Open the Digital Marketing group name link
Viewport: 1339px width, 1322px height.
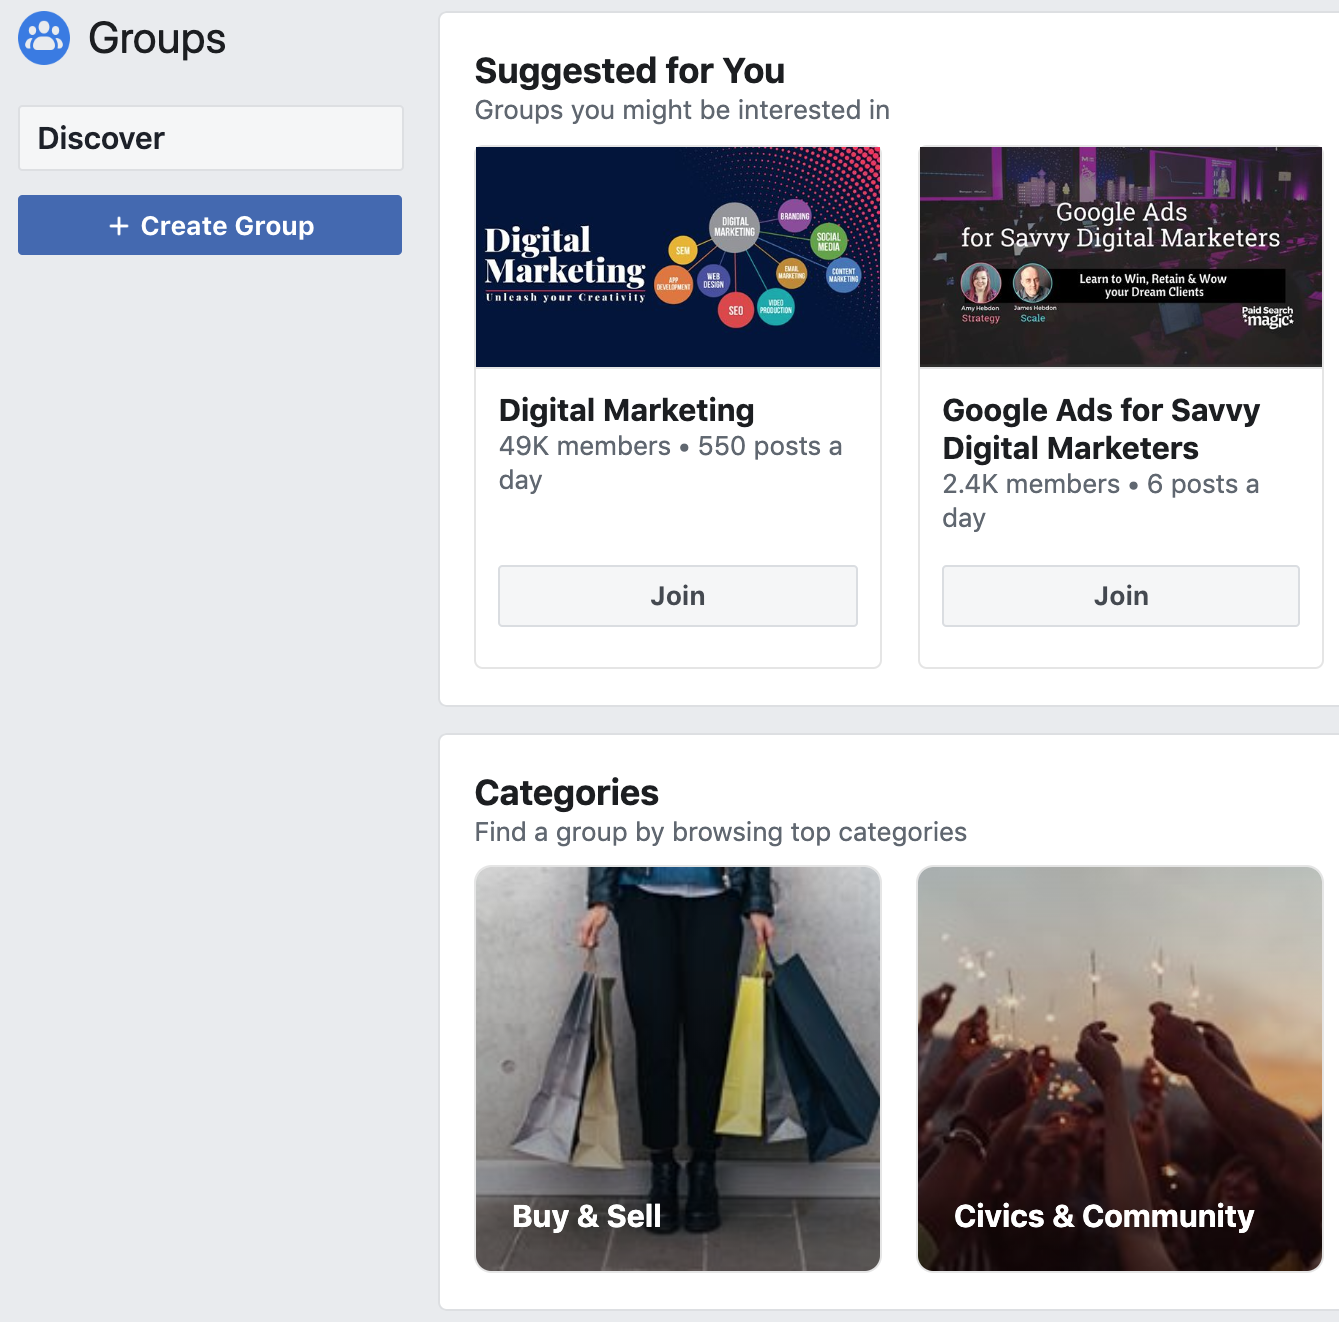point(626,410)
